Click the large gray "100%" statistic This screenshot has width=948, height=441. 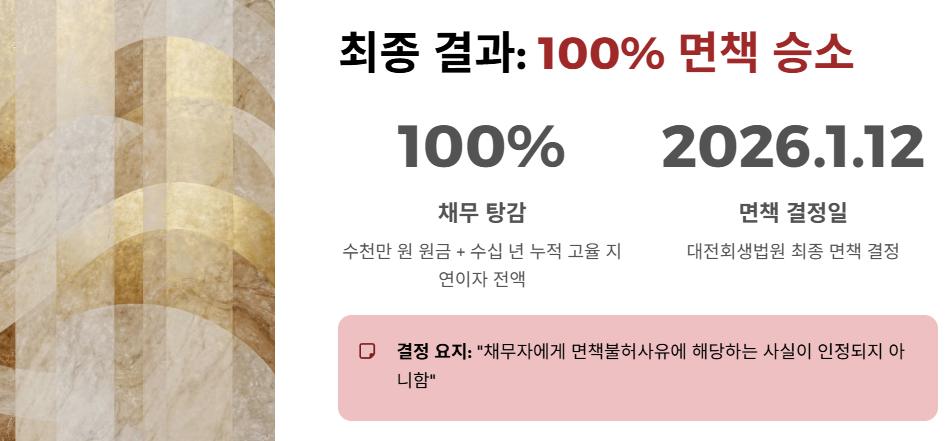[x=481, y=147]
